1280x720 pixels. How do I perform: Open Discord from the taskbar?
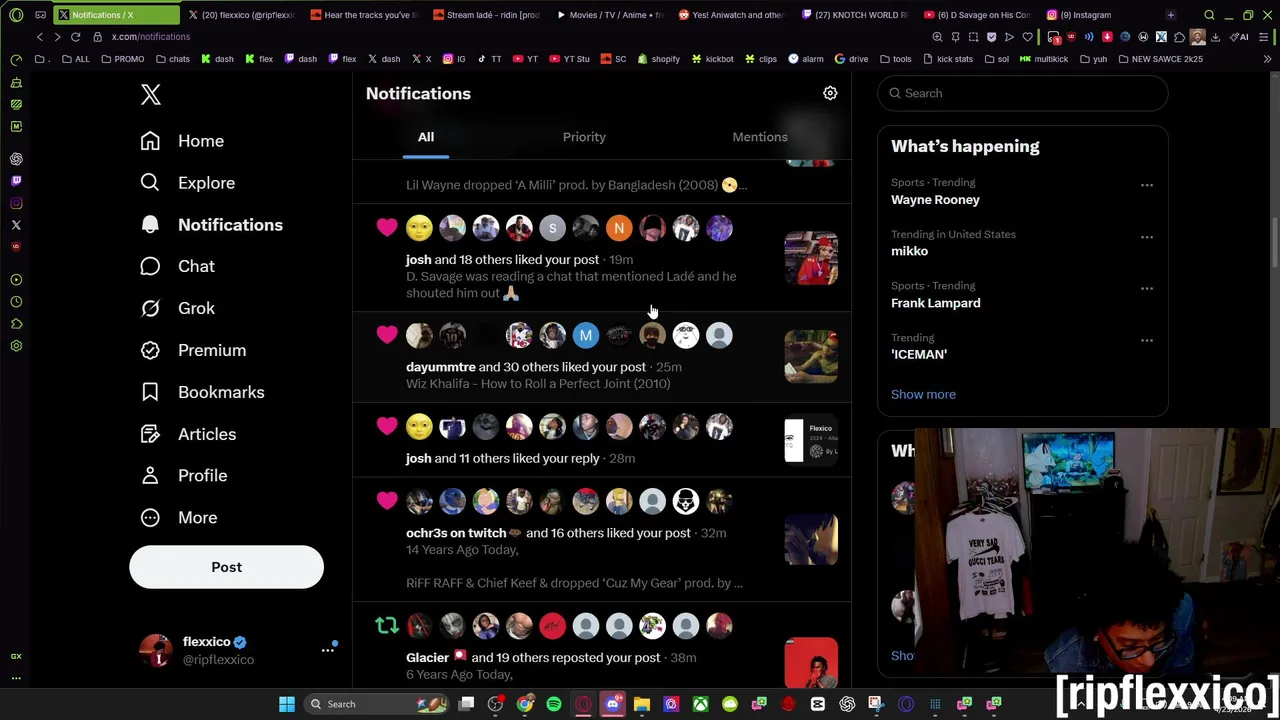613,704
